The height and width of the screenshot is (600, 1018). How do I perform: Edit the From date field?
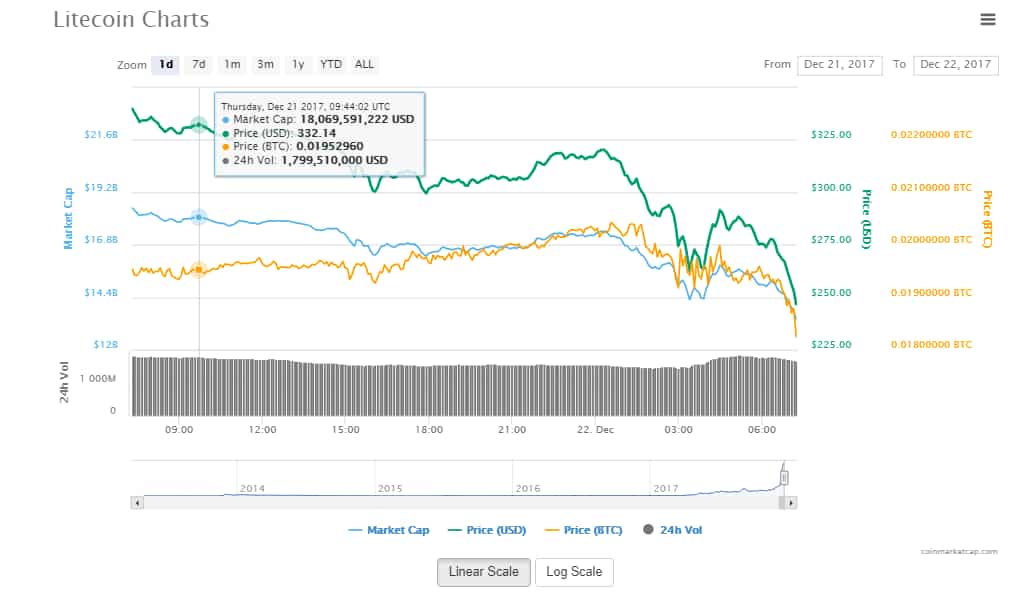(839, 65)
